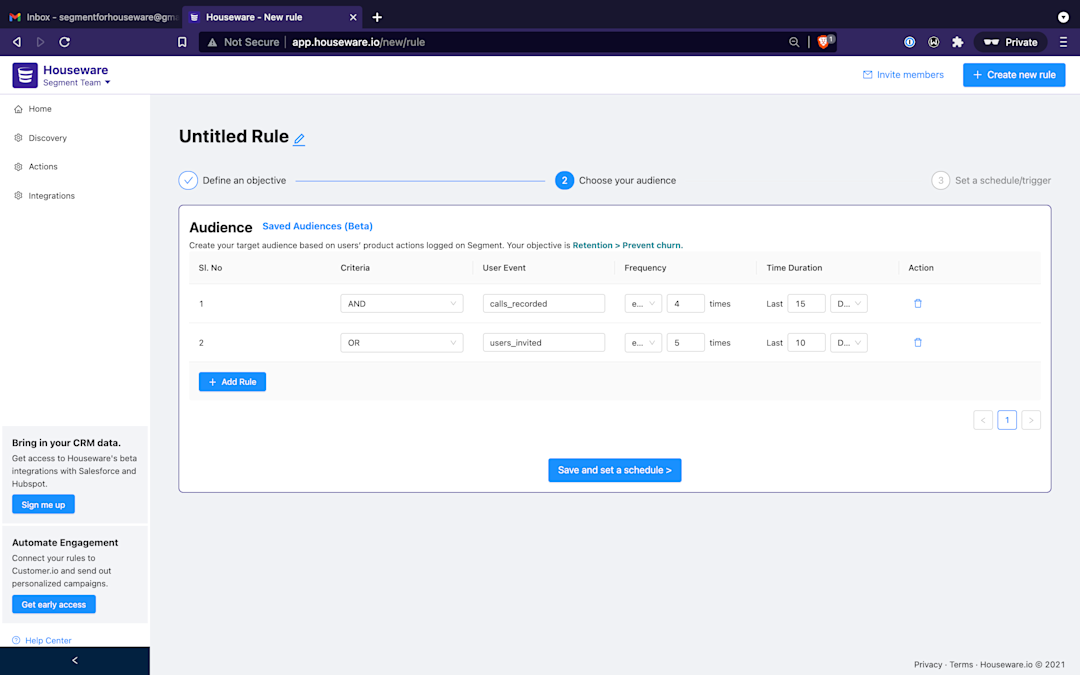This screenshot has width=1080, height=675.
Task: Click the browser back arrow
Action: click(x=17, y=42)
